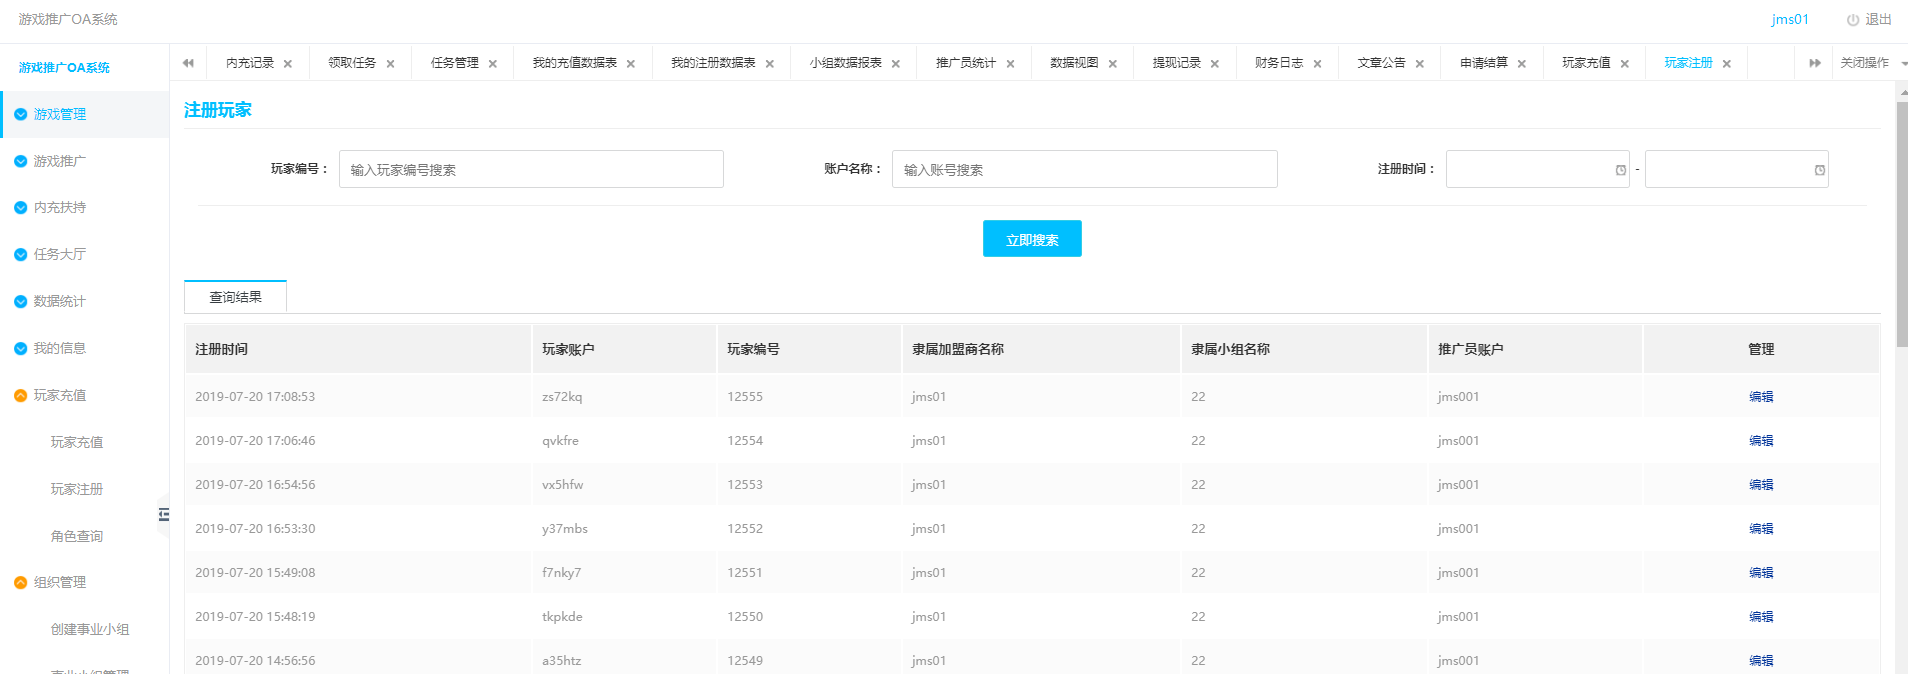Select the 查询结果 tab
Screen dimensions: 1908x674
click(235, 297)
